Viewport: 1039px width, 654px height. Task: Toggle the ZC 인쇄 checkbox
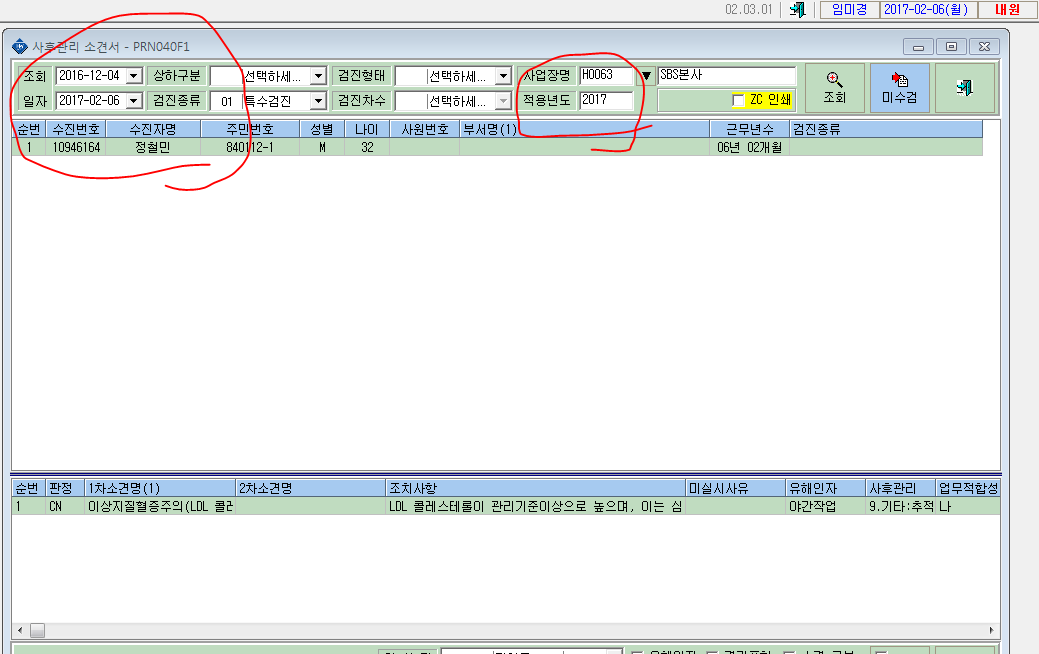pyautogui.click(x=738, y=100)
